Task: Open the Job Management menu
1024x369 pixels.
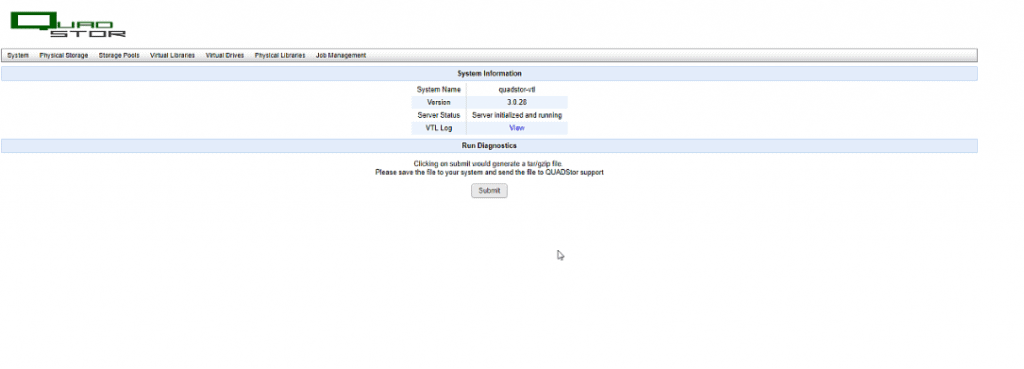Action: (341, 56)
